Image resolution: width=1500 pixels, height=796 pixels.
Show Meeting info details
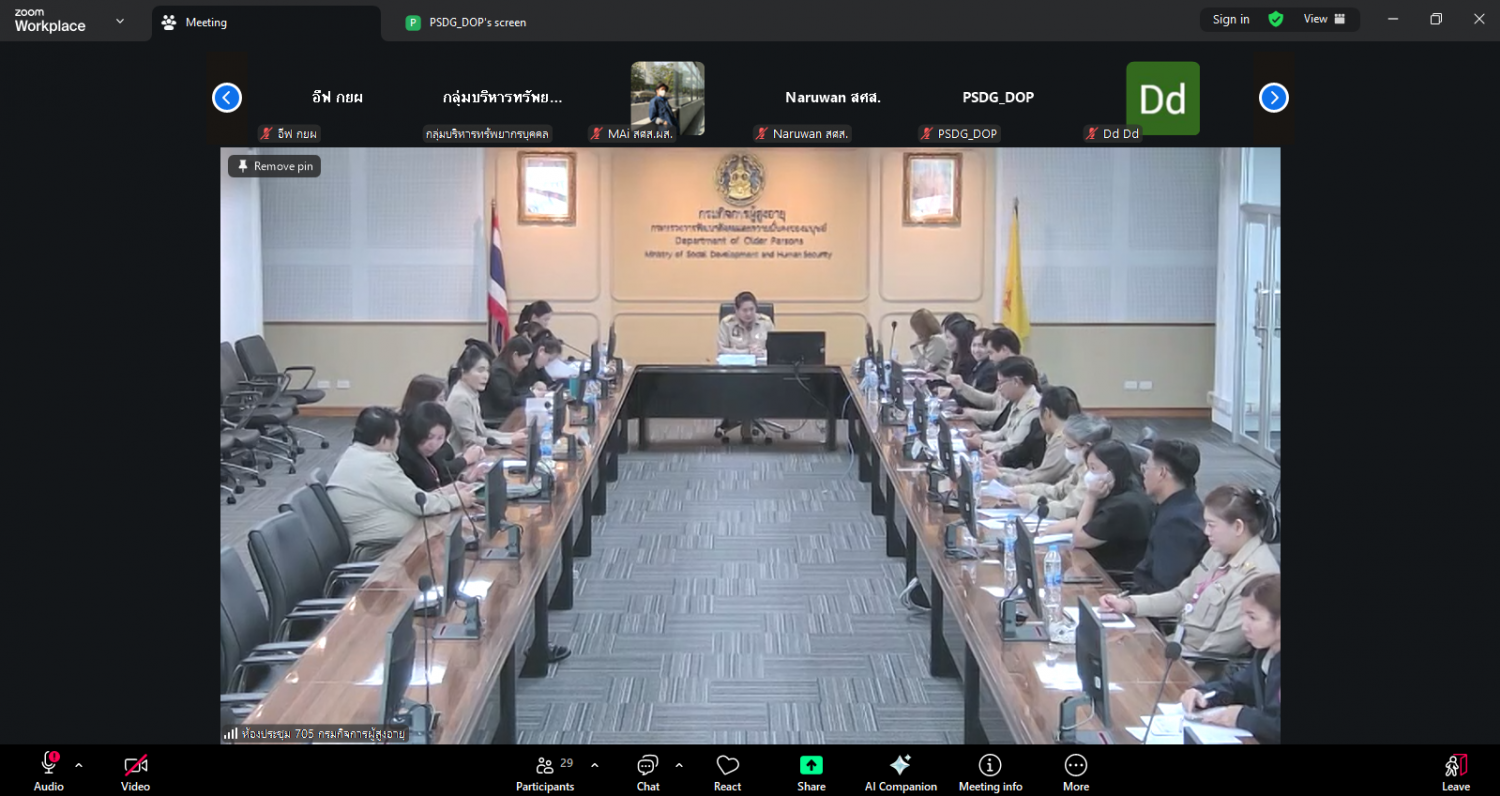990,770
